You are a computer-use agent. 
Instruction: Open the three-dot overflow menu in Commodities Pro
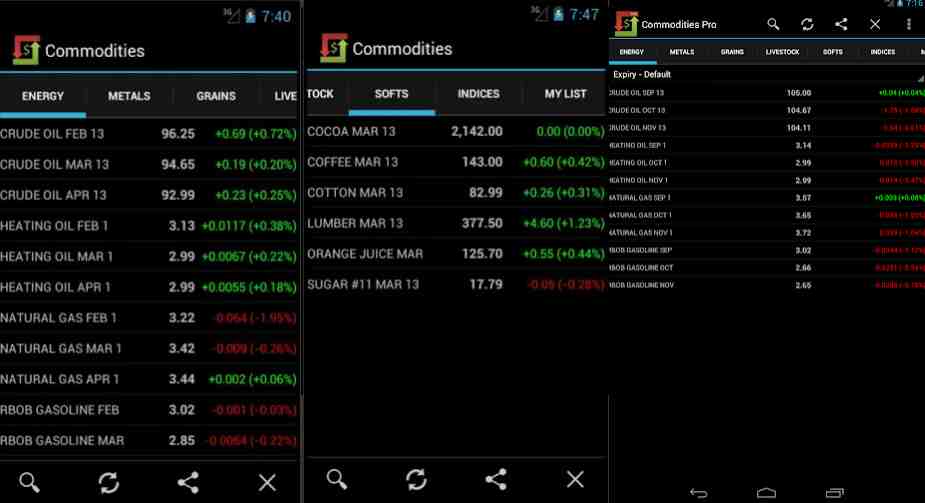[908, 24]
